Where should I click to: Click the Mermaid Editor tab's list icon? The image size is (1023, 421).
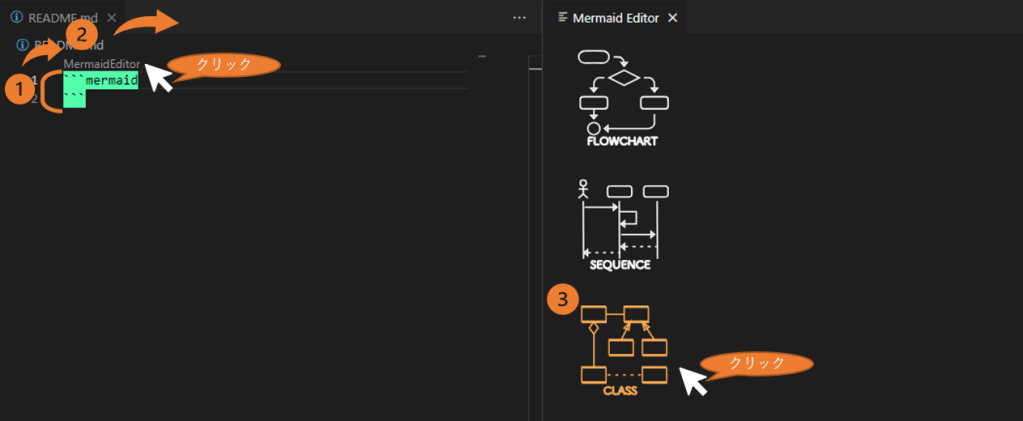[x=563, y=18]
